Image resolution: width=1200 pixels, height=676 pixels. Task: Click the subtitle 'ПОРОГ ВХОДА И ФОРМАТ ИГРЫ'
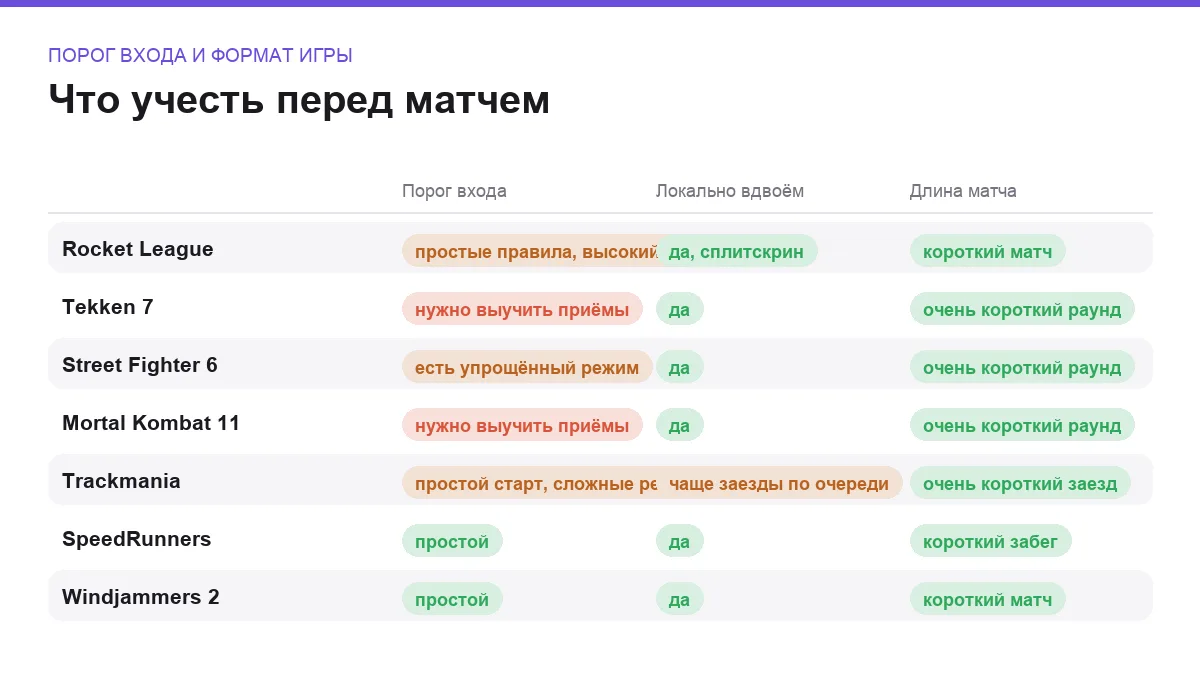[x=200, y=56]
